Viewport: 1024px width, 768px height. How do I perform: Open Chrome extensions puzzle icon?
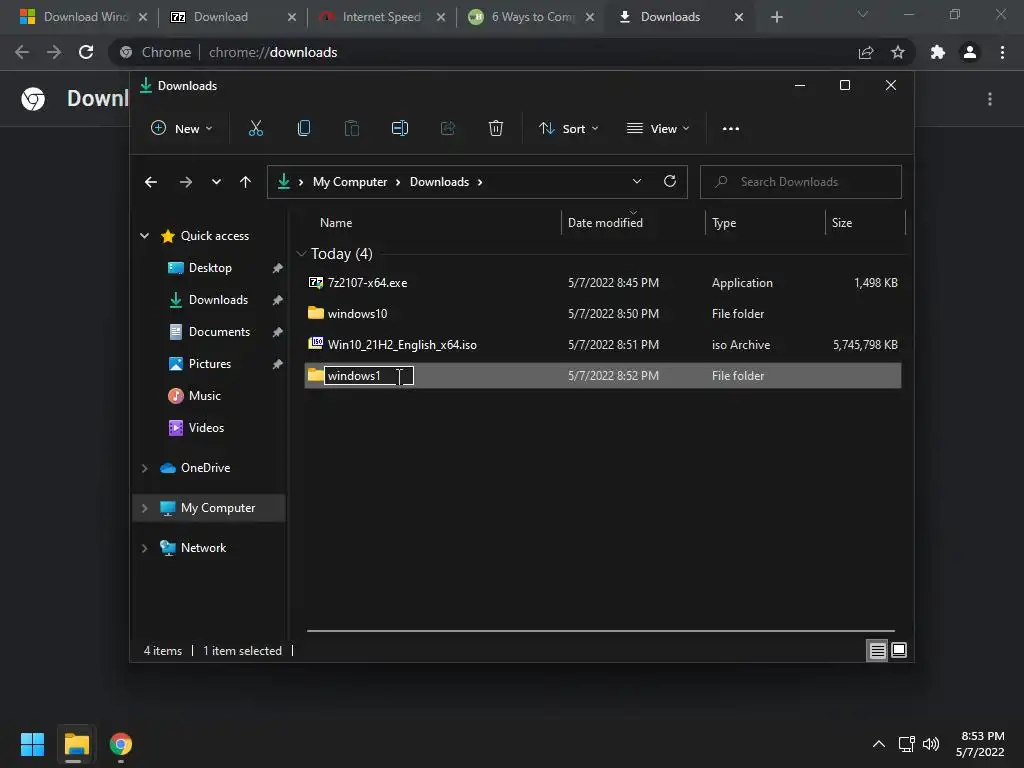pos(938,52)
